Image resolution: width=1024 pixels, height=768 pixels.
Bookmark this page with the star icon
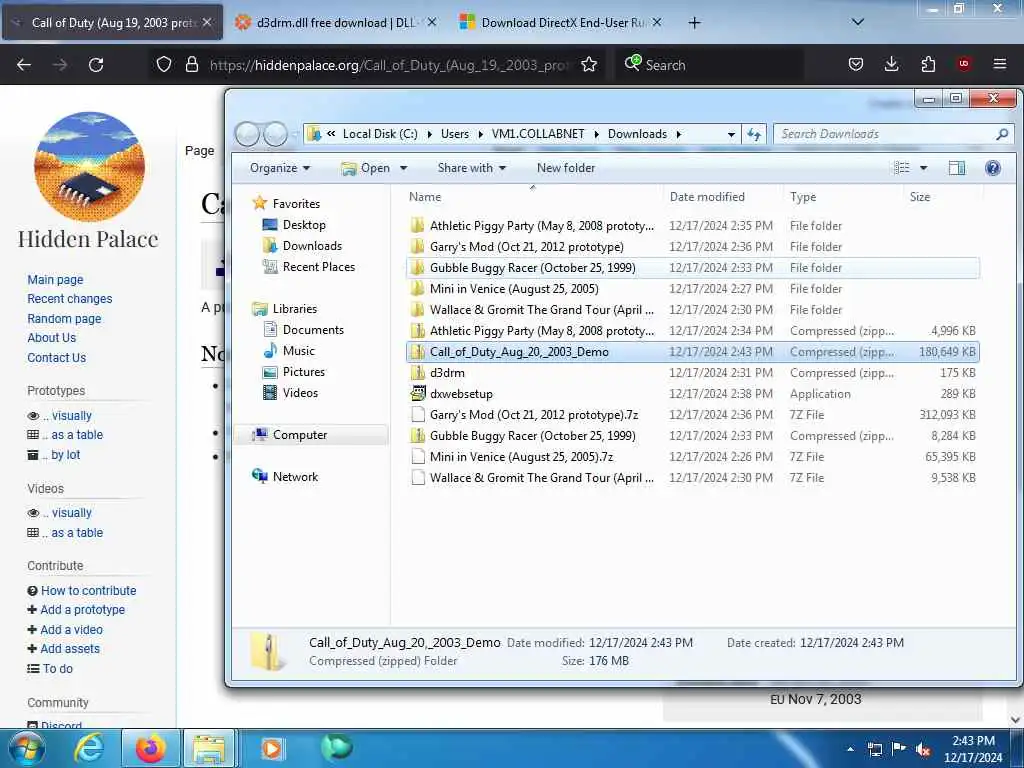pos(589,65)
